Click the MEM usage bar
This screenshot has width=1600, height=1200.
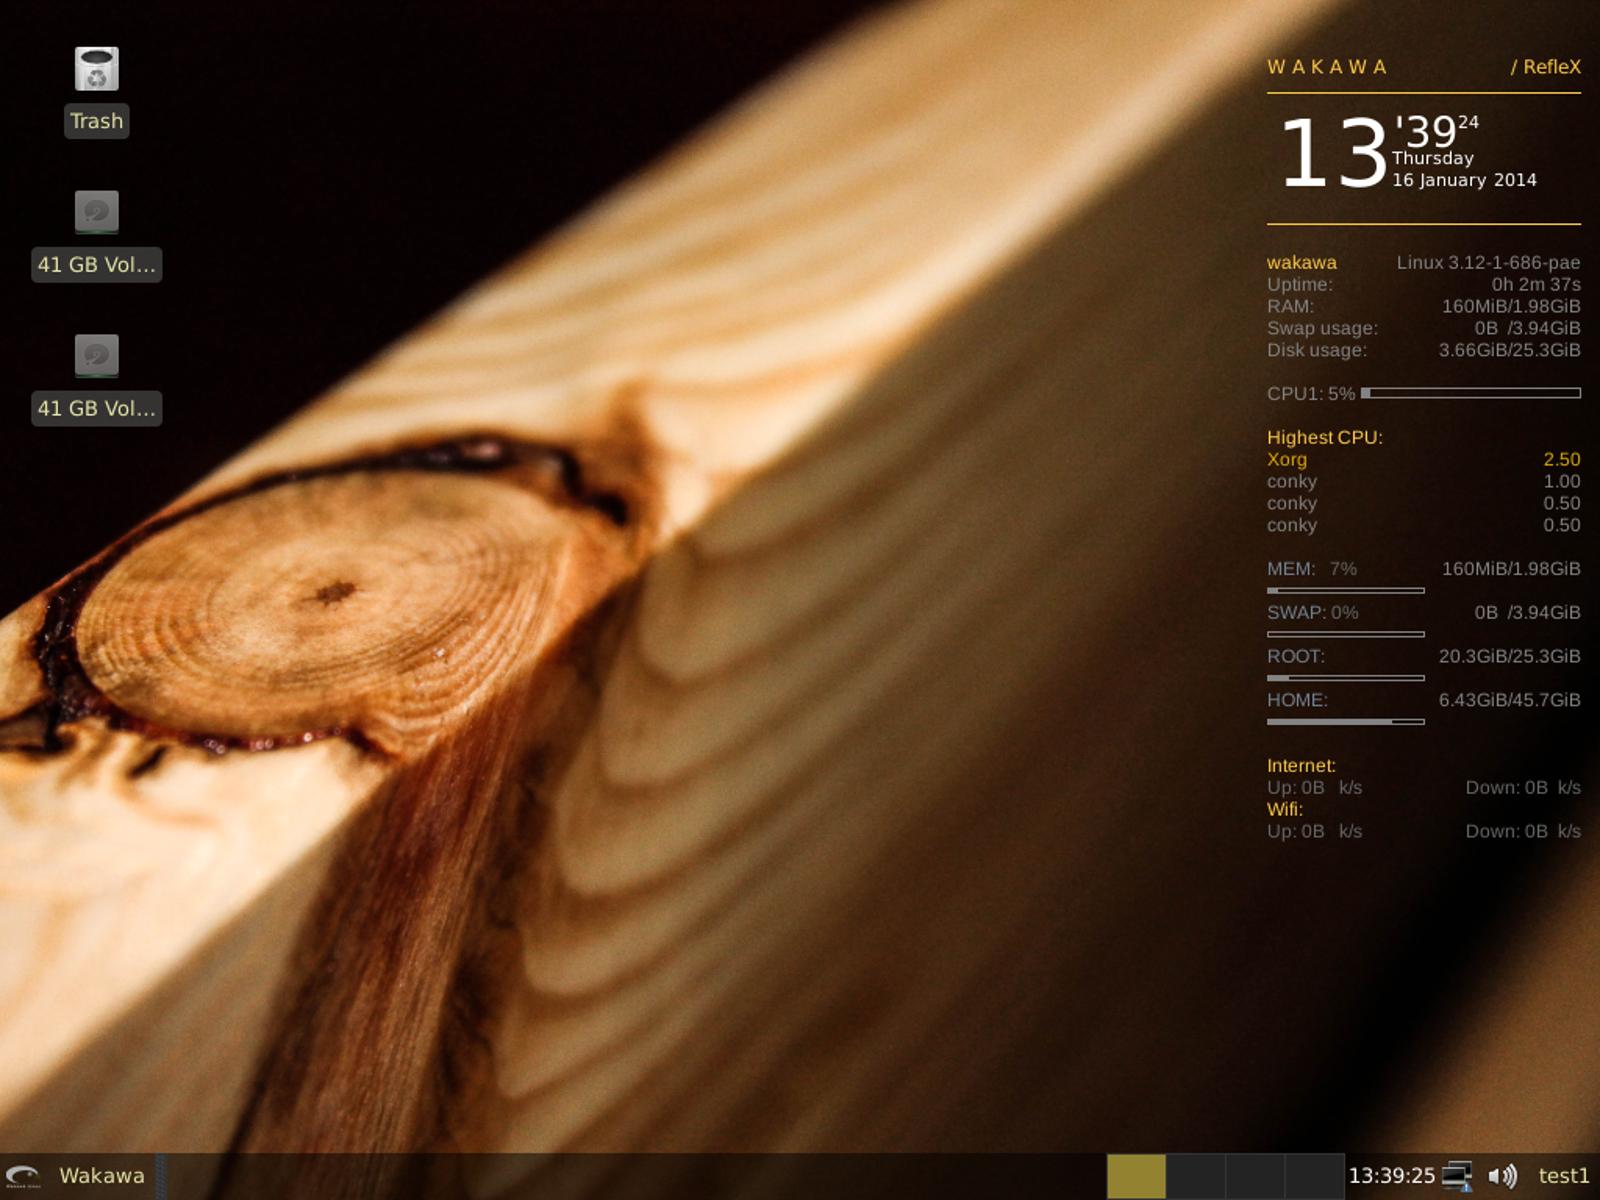point(1345,591)
